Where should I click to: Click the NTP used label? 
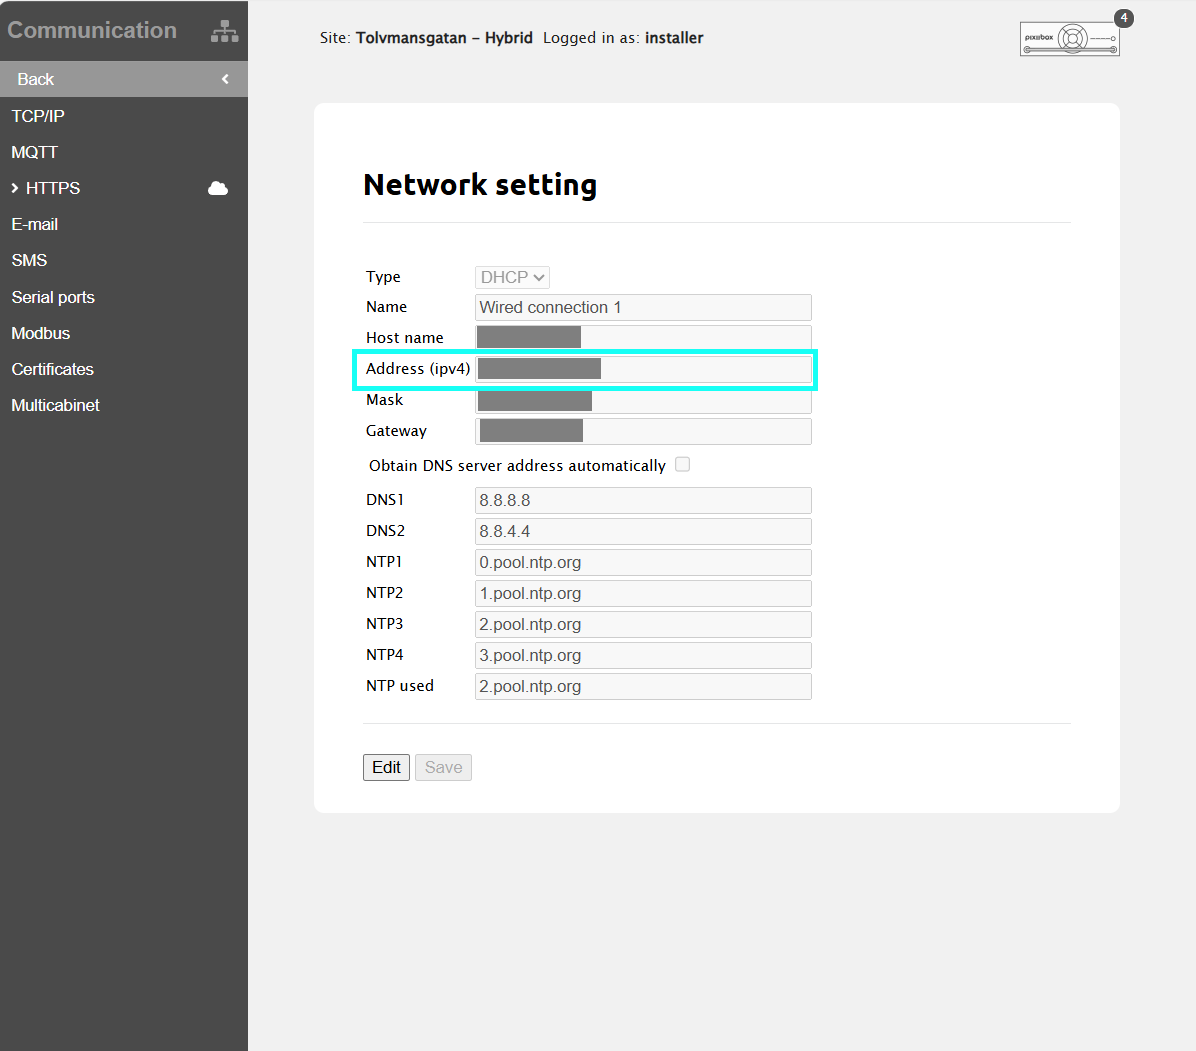click(400, 686)
